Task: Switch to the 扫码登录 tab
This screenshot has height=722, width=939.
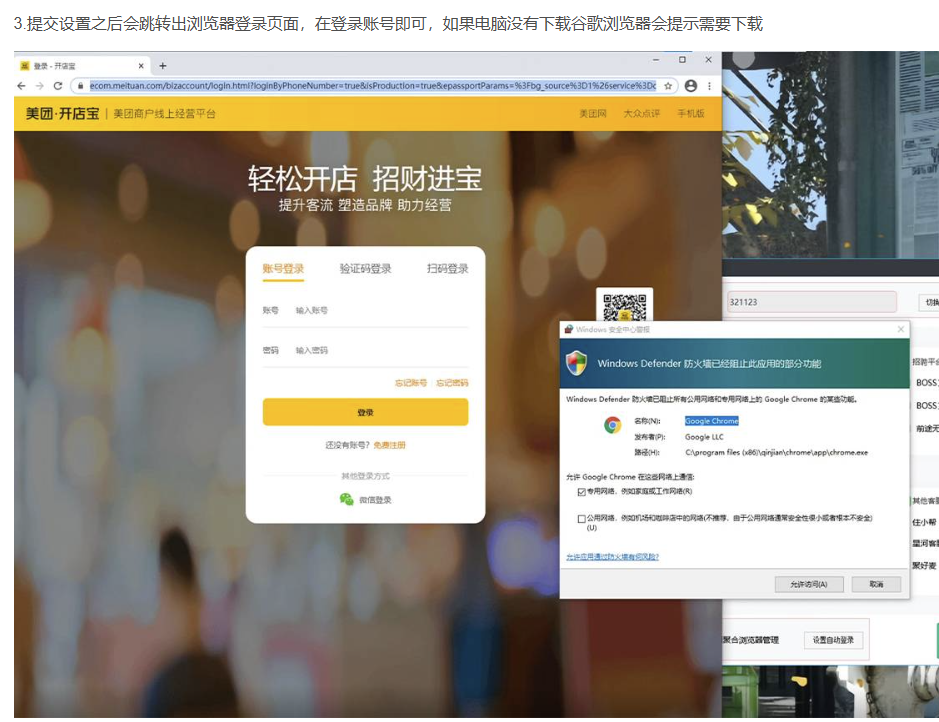Action: coord(447,269)
